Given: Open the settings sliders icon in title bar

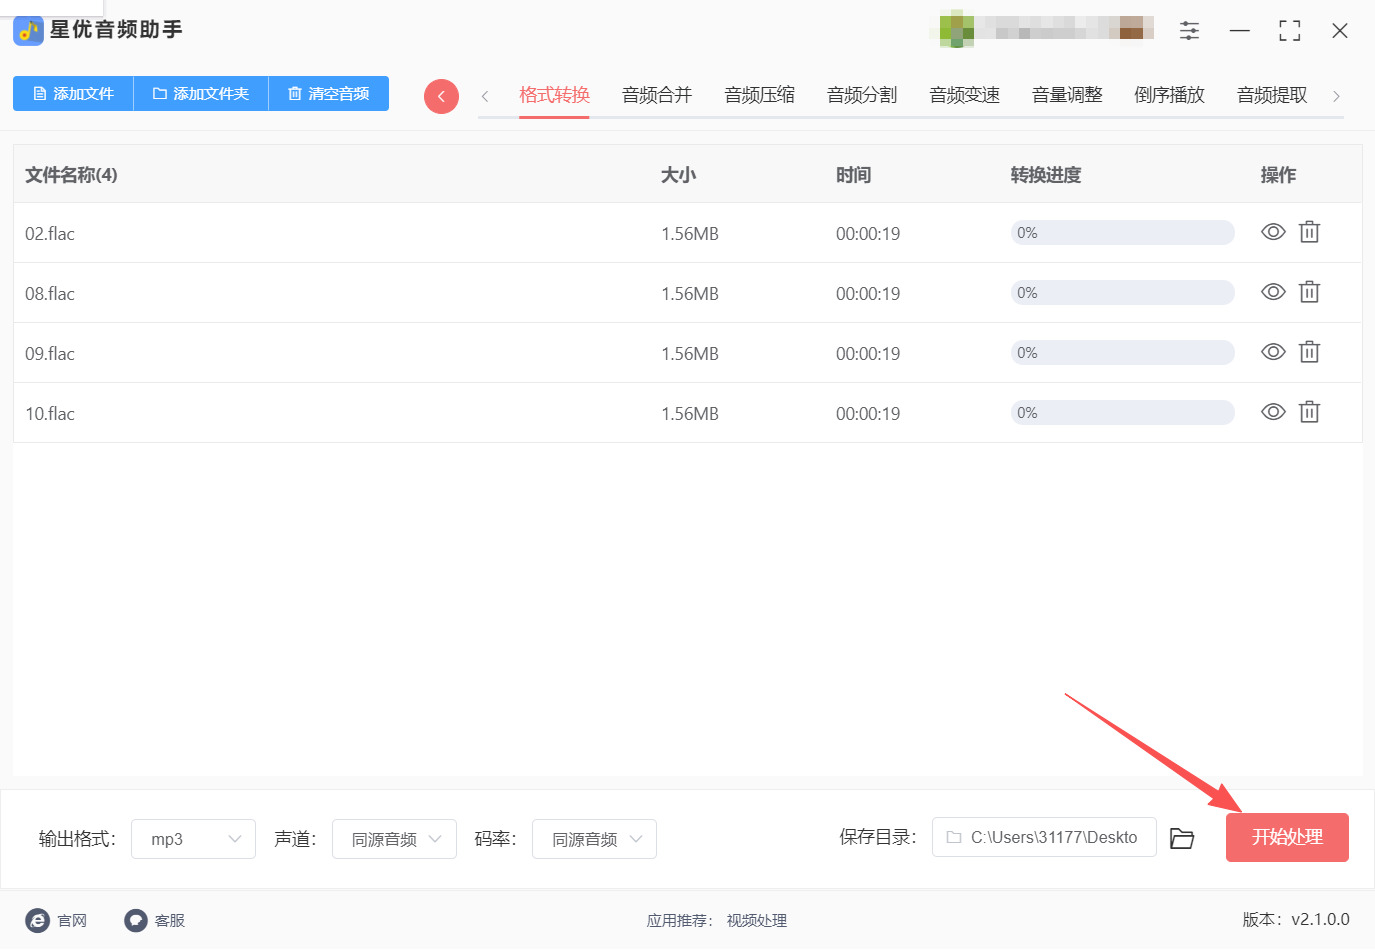Looking at the screenshot, I should 1189,31.
